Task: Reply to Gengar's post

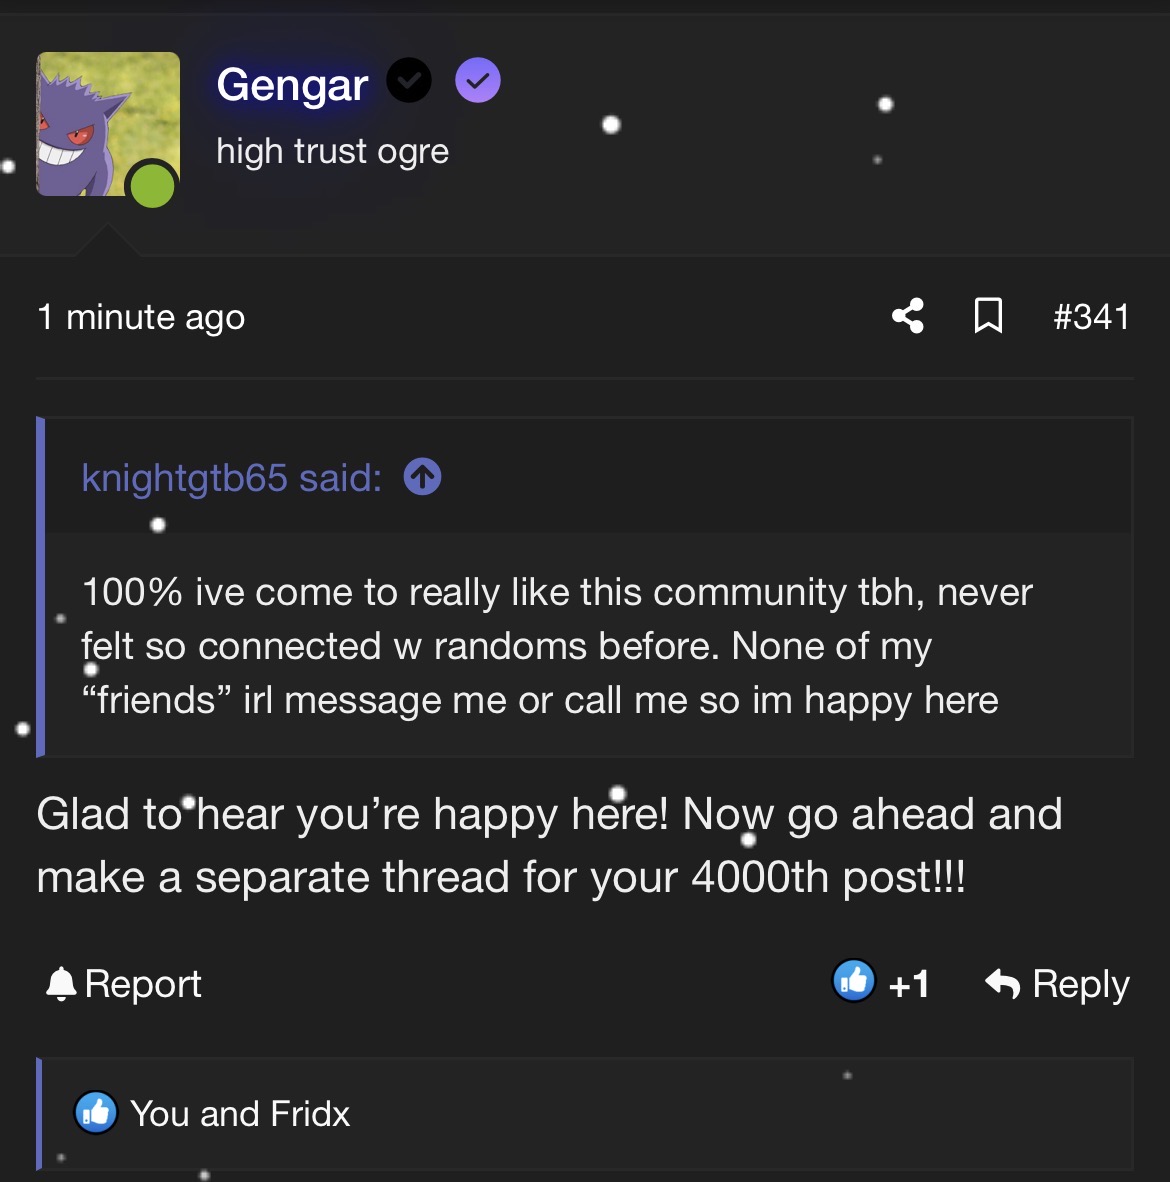Action: point(1057,984)
